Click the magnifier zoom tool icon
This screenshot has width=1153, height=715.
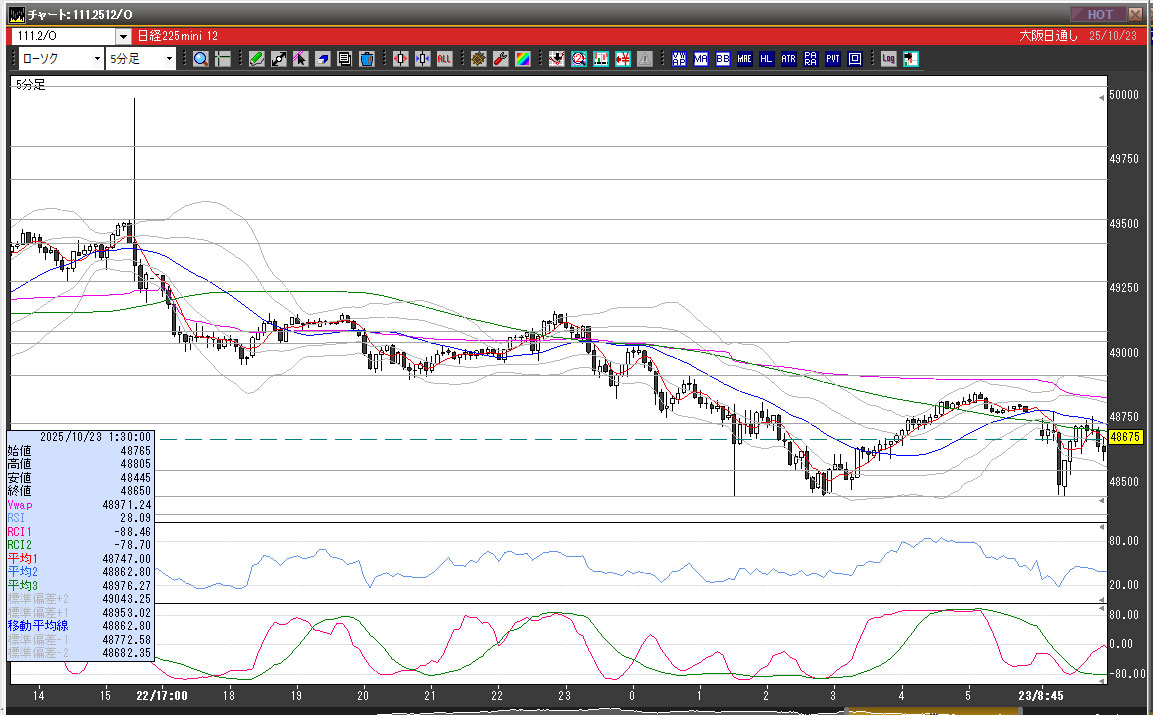point(201,59)
